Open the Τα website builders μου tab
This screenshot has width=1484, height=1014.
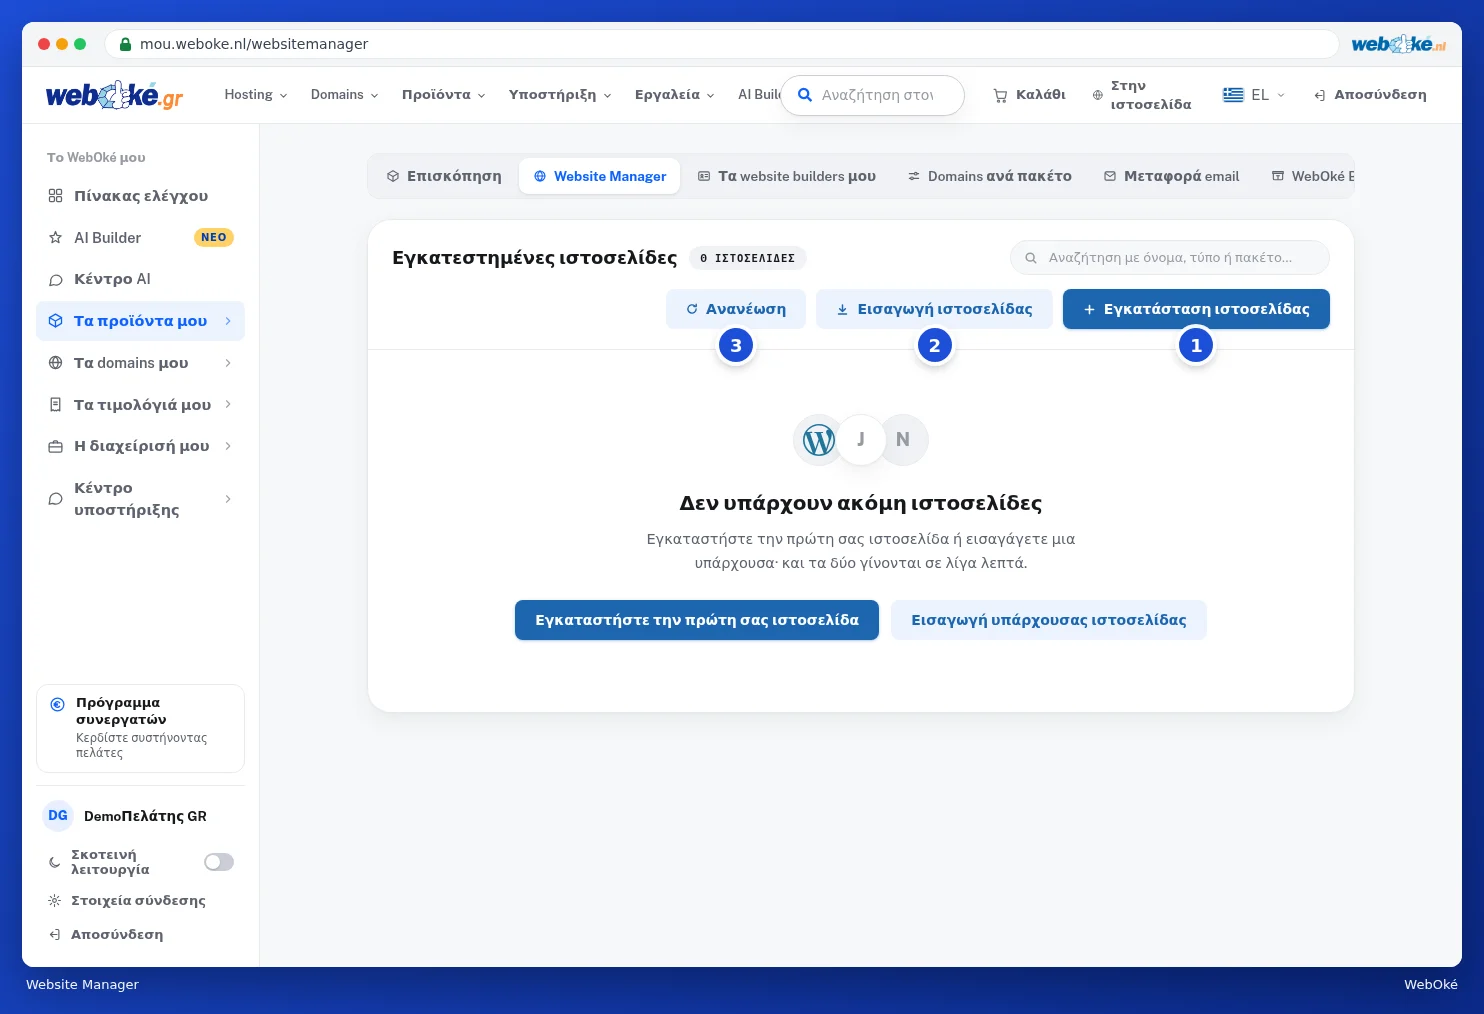787,176
